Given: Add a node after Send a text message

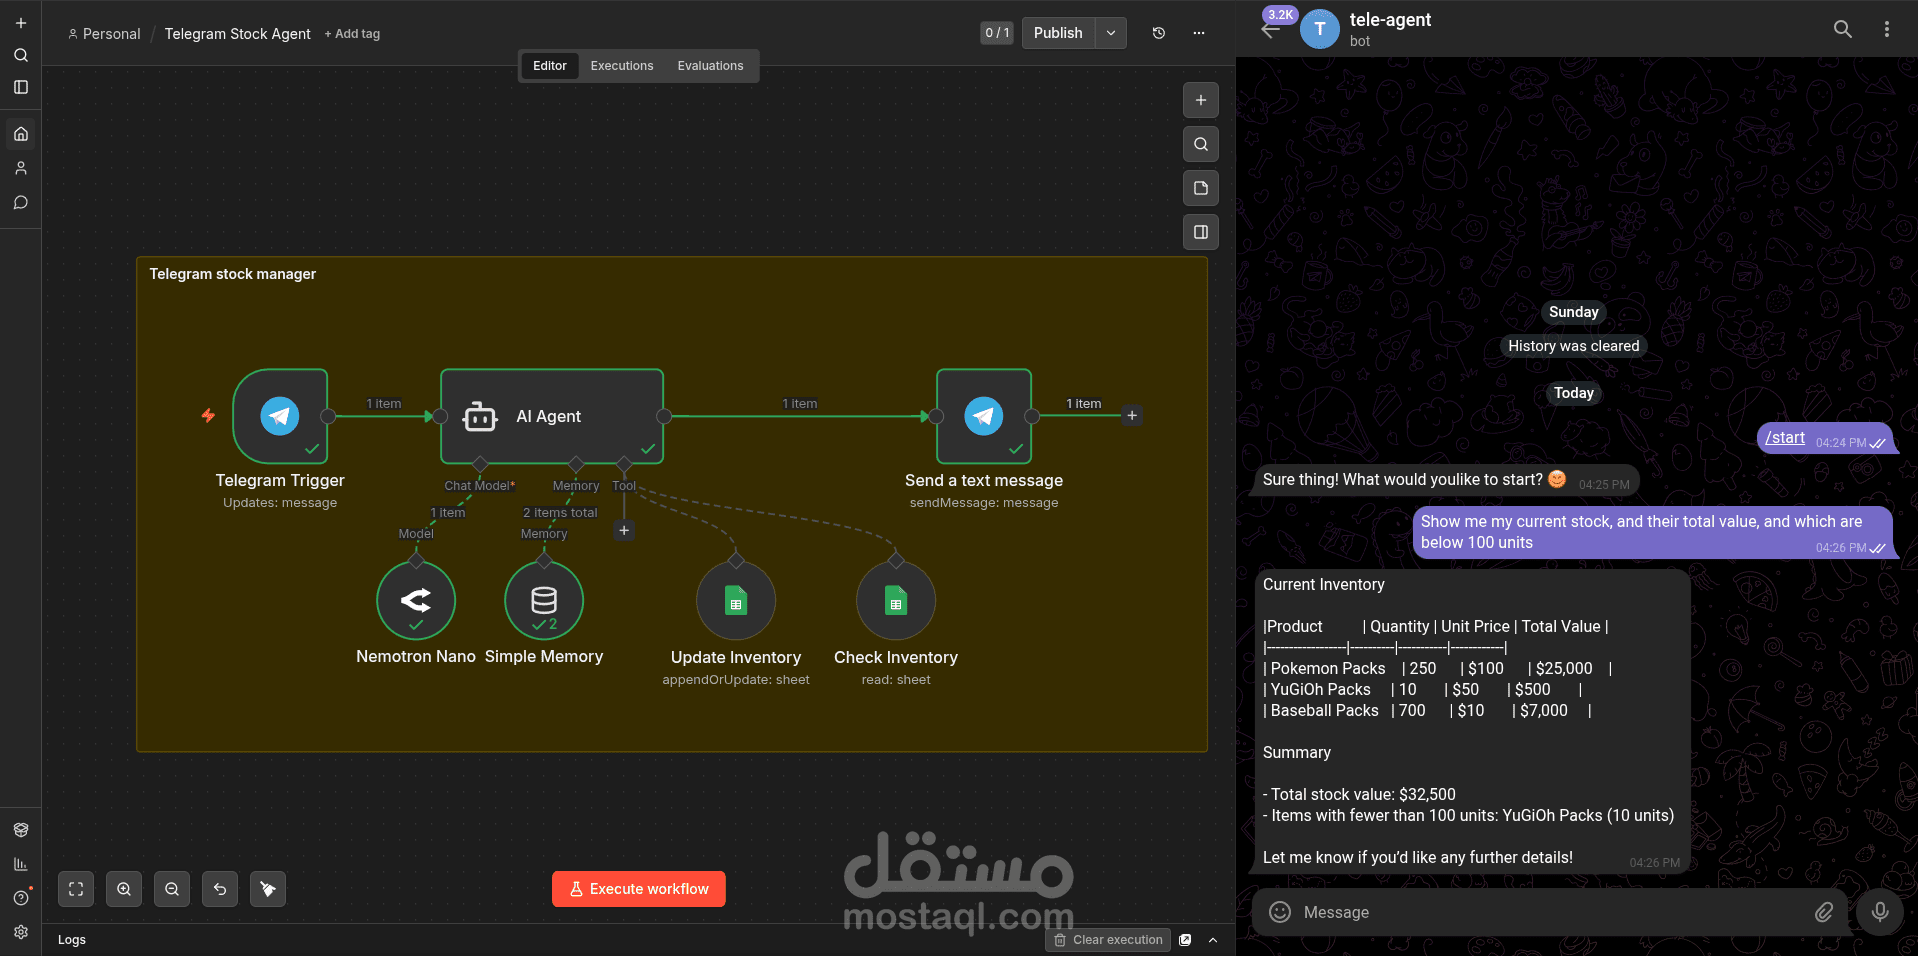Looking at the screenshot, I should (x=1132, y=416).
